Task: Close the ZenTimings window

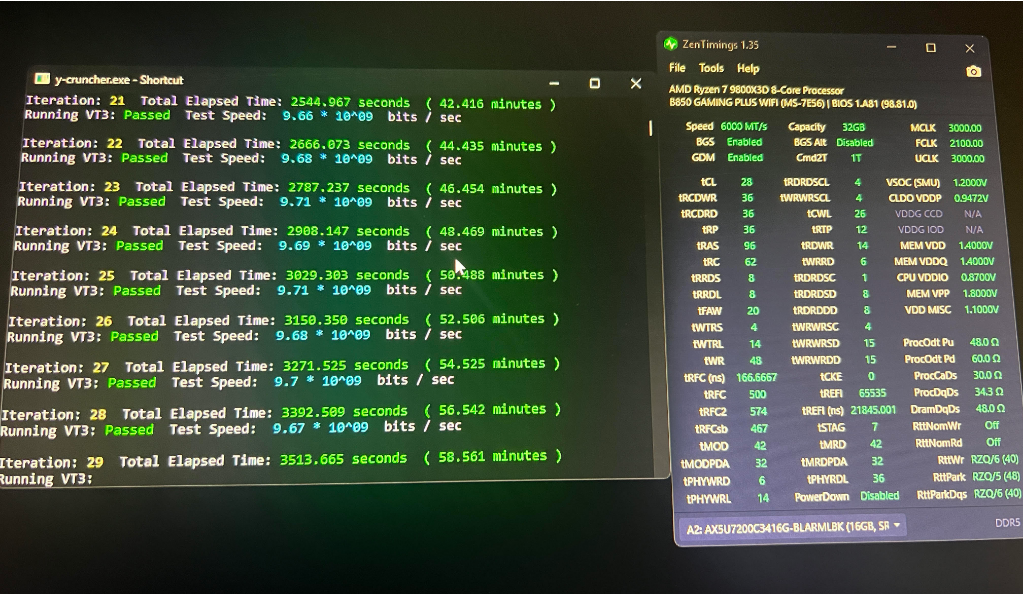Action: tap(970, 48)
